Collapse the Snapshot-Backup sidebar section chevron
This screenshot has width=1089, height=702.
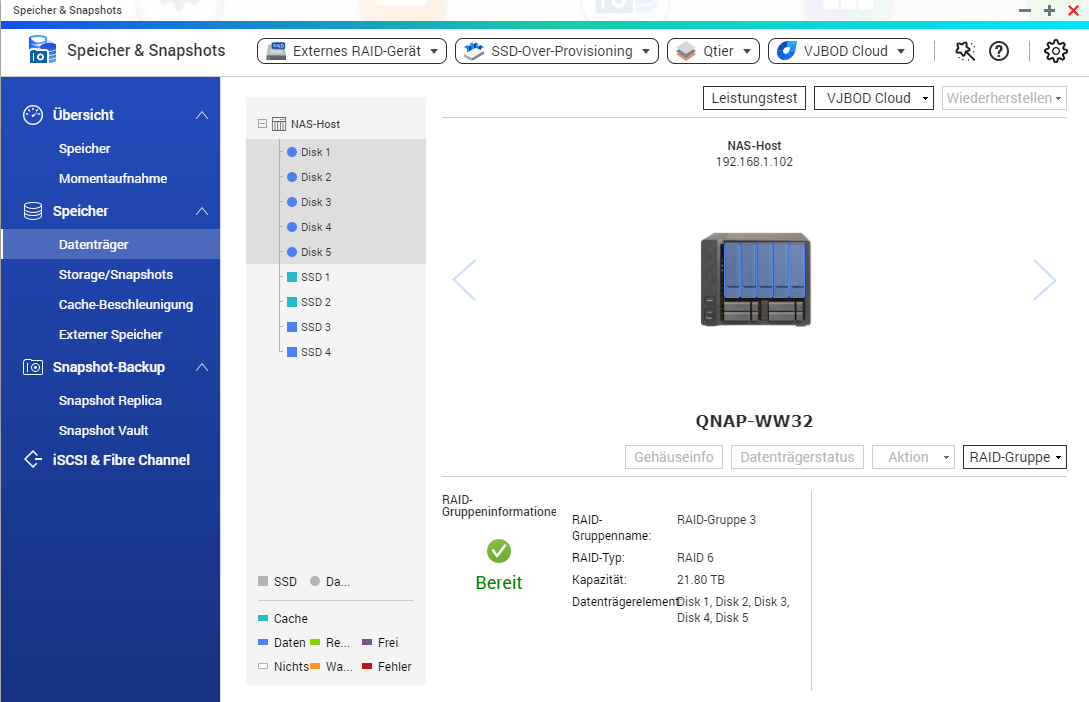pos(202,367)
